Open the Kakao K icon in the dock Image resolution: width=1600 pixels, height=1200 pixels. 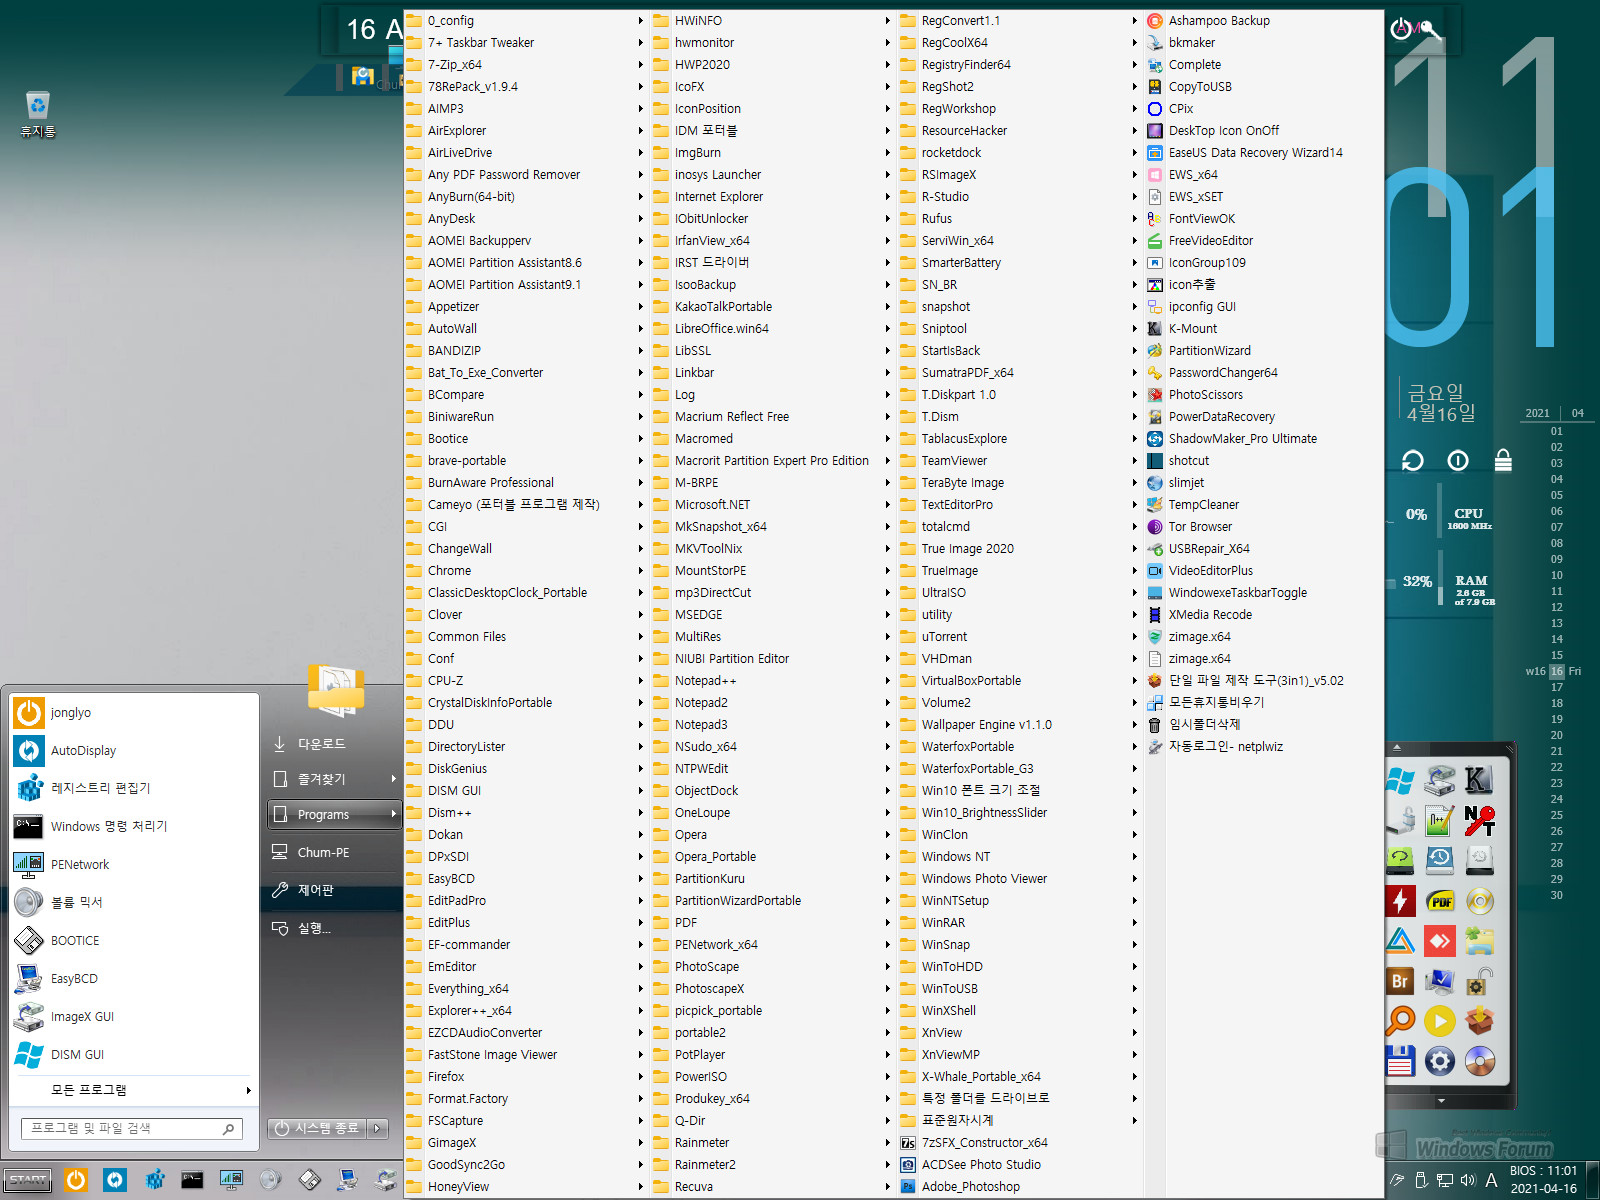[1479, 780]
